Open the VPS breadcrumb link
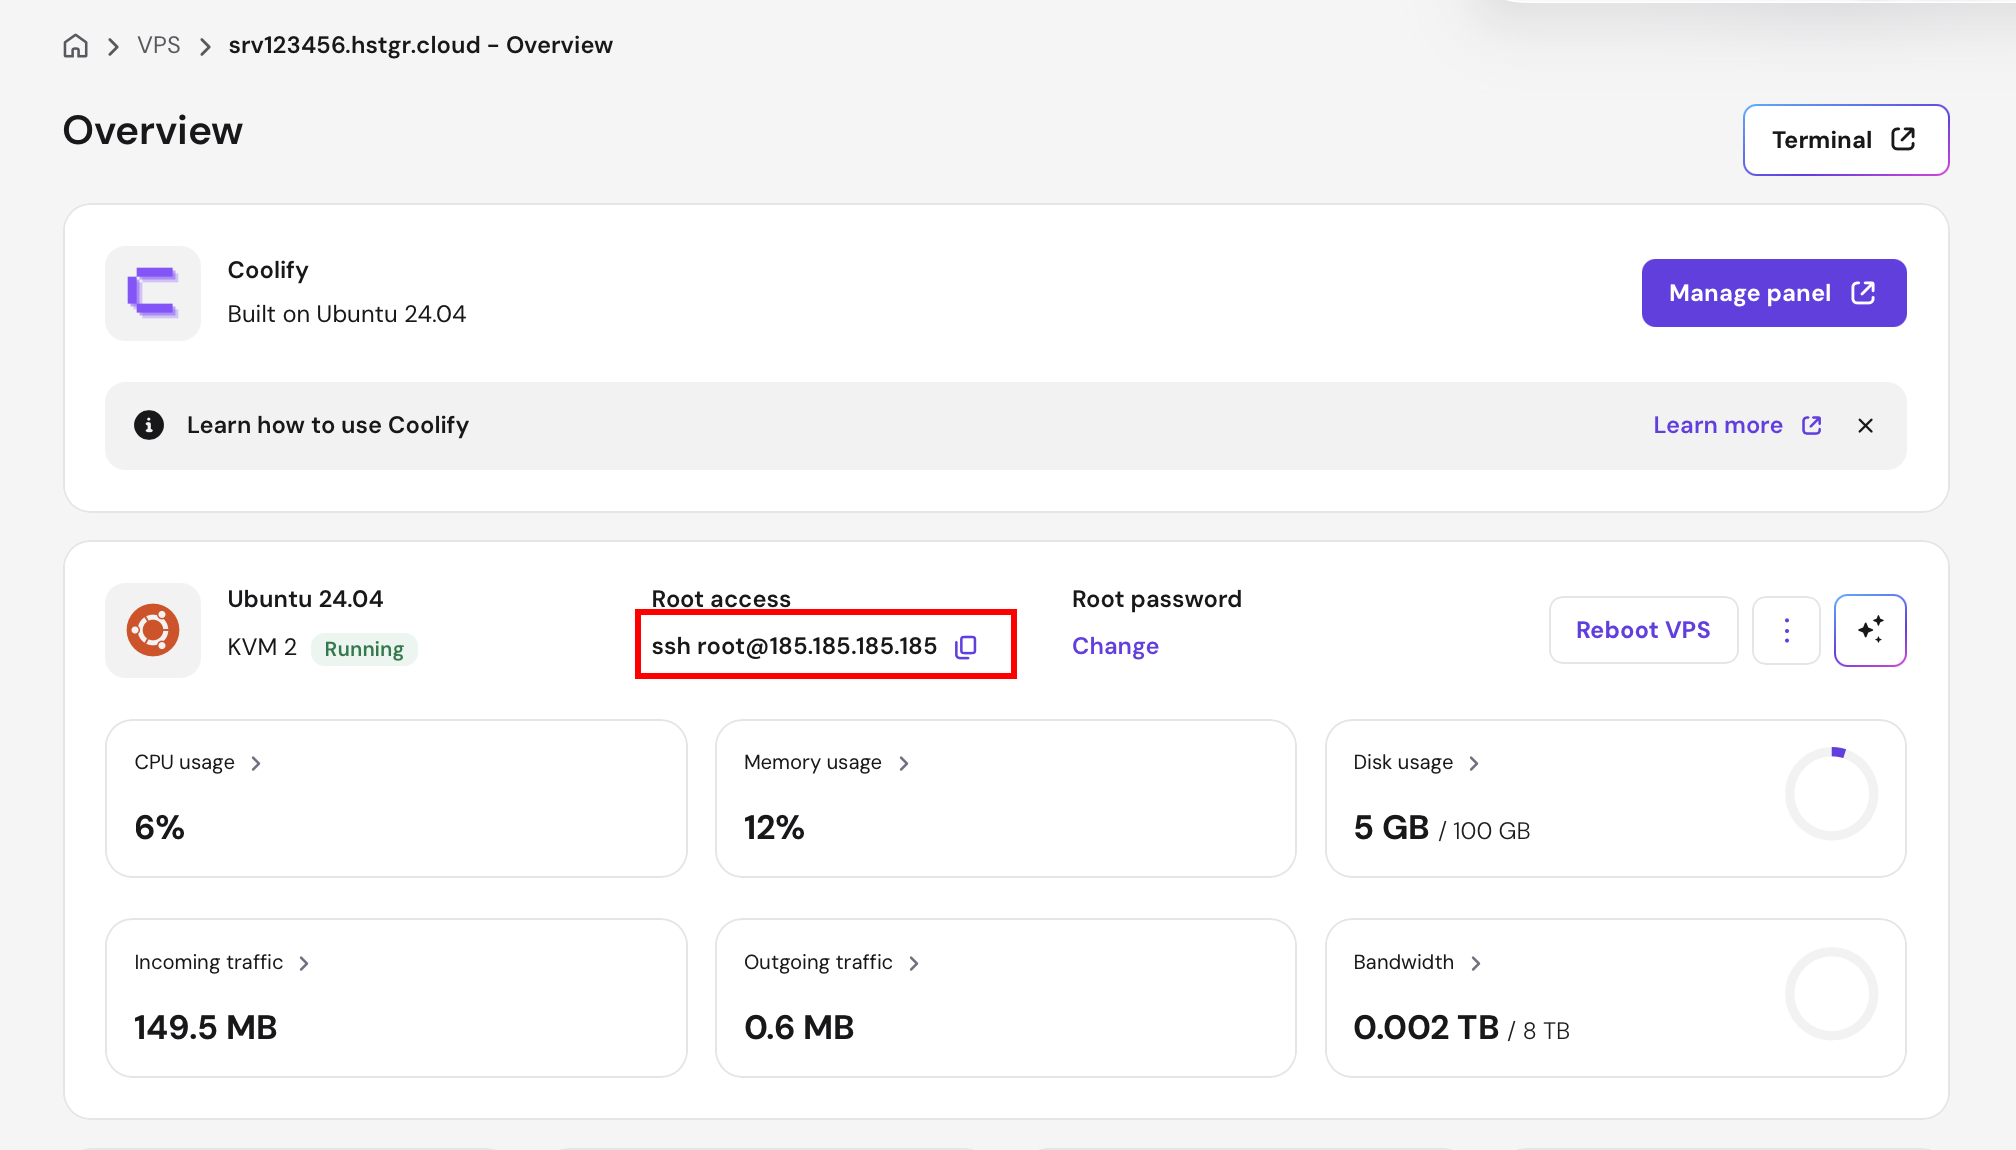 coord(159,46)
